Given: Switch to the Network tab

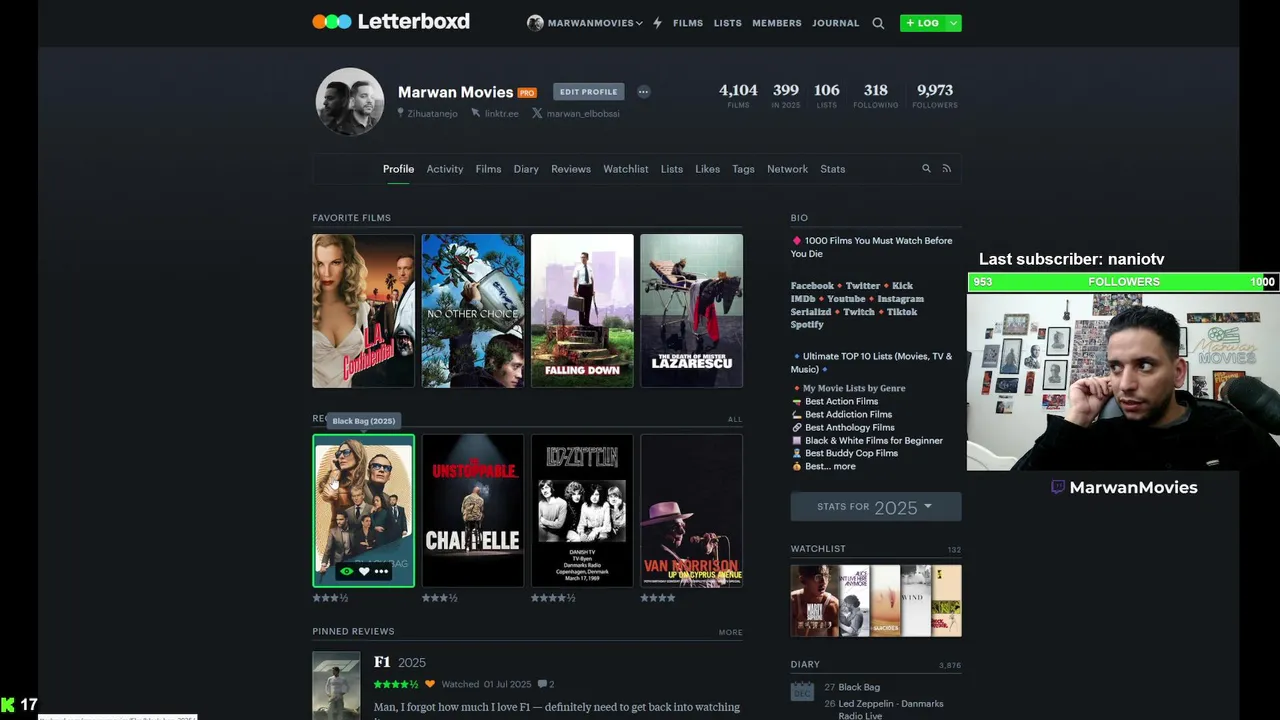Looking at the screenshot, I should [x=787, y=169].
